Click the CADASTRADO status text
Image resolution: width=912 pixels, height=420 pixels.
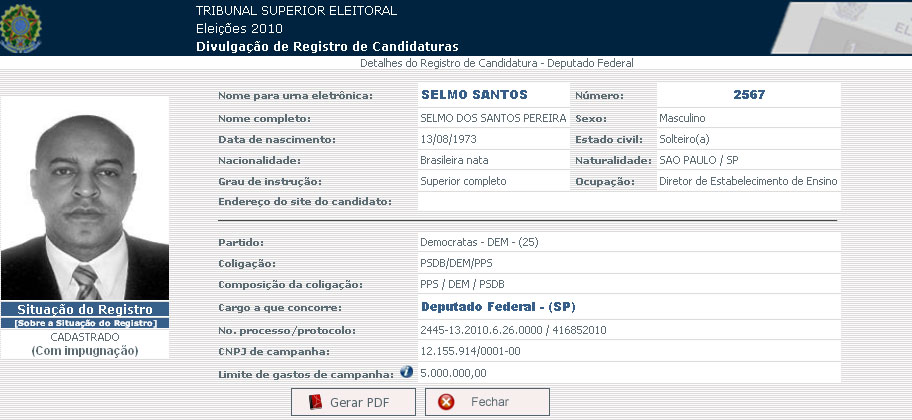point(85,337)
